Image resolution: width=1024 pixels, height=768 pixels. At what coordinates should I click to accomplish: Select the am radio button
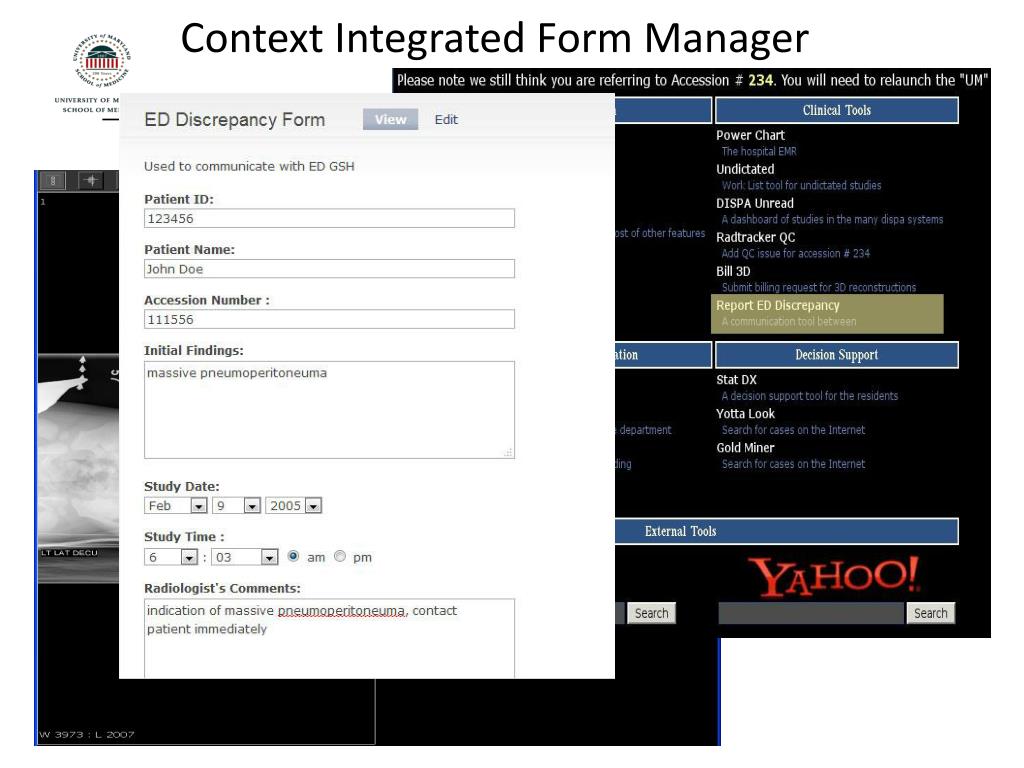(x=293, y=556)
